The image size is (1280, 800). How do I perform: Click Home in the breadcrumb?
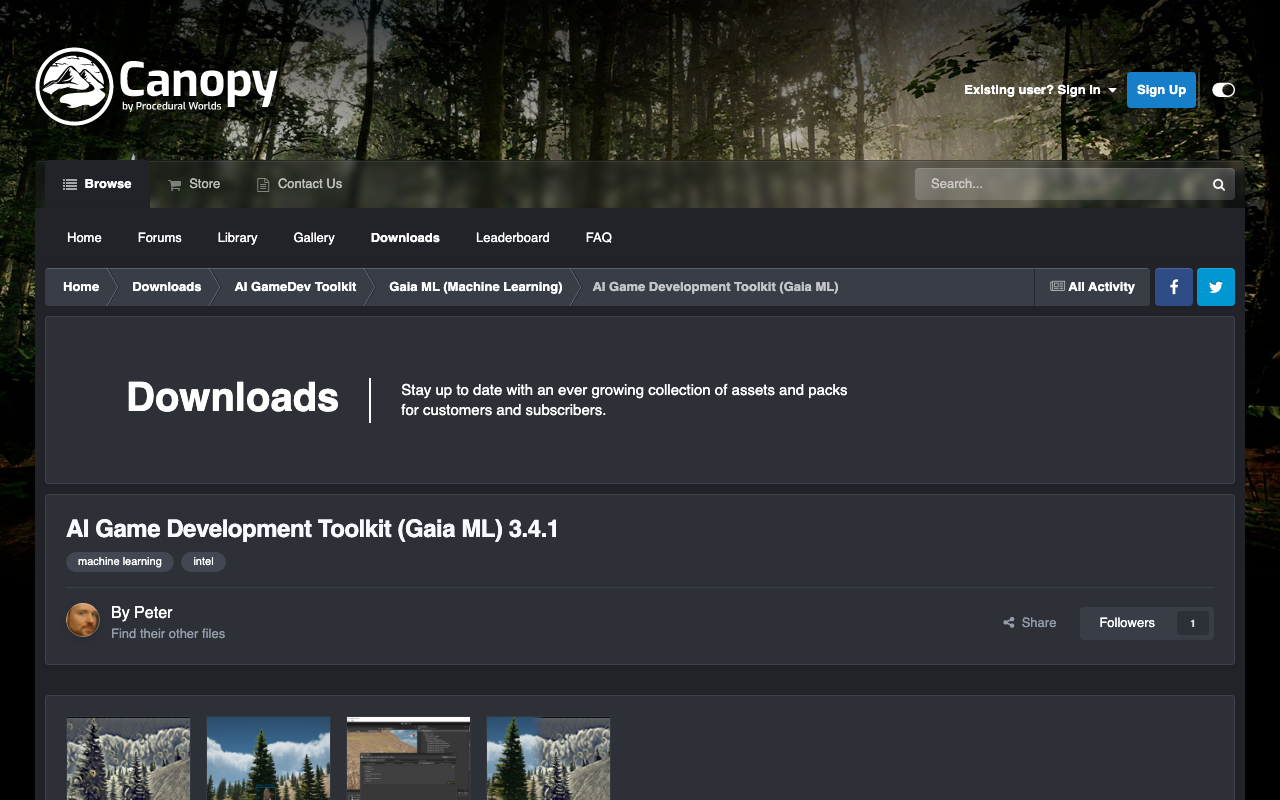[81, 287]
